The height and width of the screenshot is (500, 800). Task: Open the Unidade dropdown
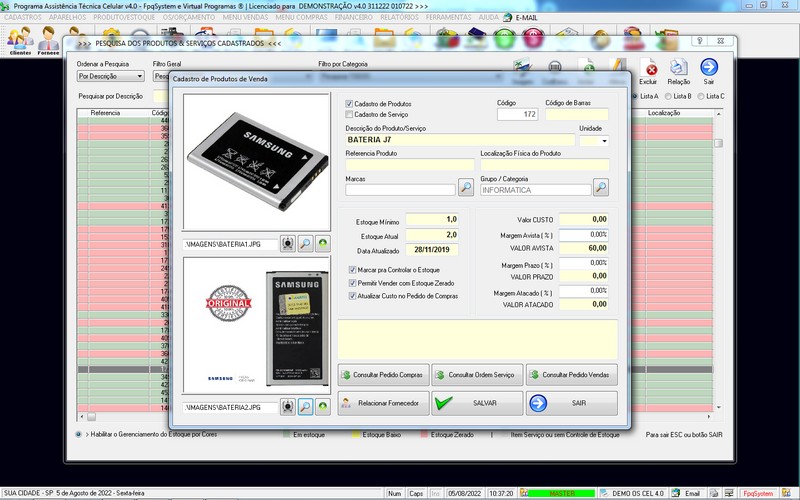click(602, 141)
